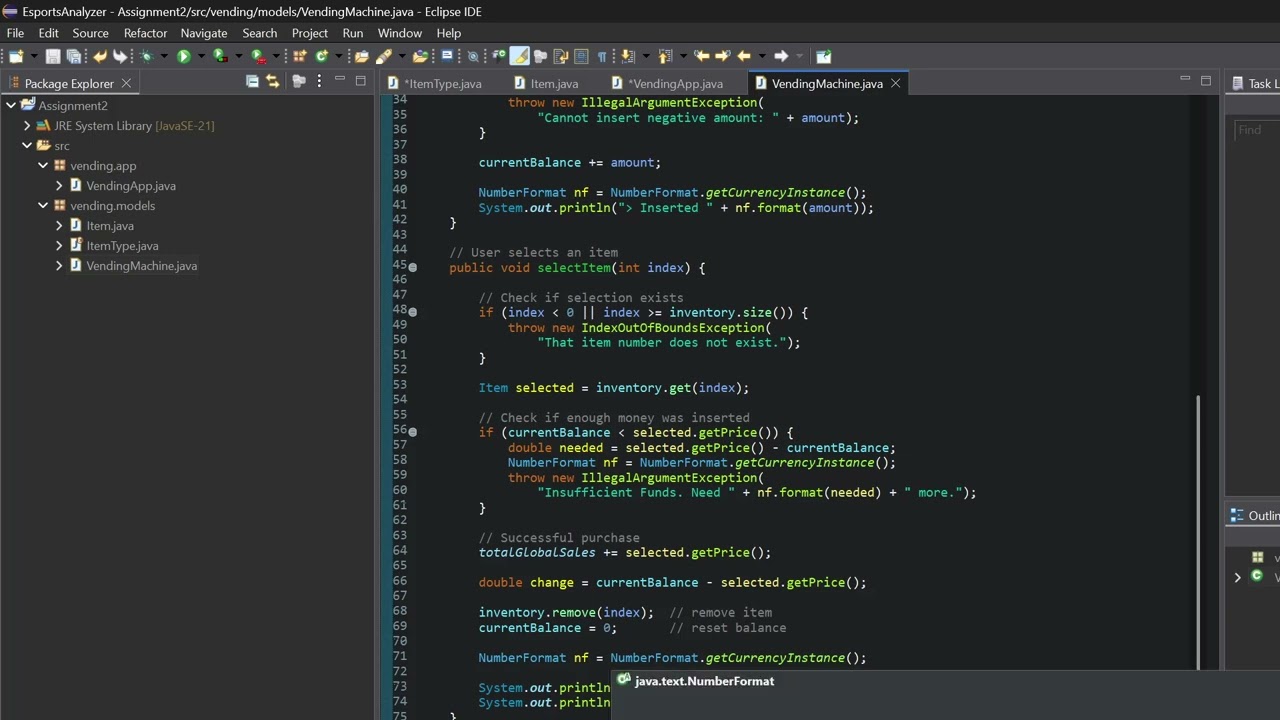Expand JRE System Library node
The width and height of the screenshot is (1280, 720).
27,125
